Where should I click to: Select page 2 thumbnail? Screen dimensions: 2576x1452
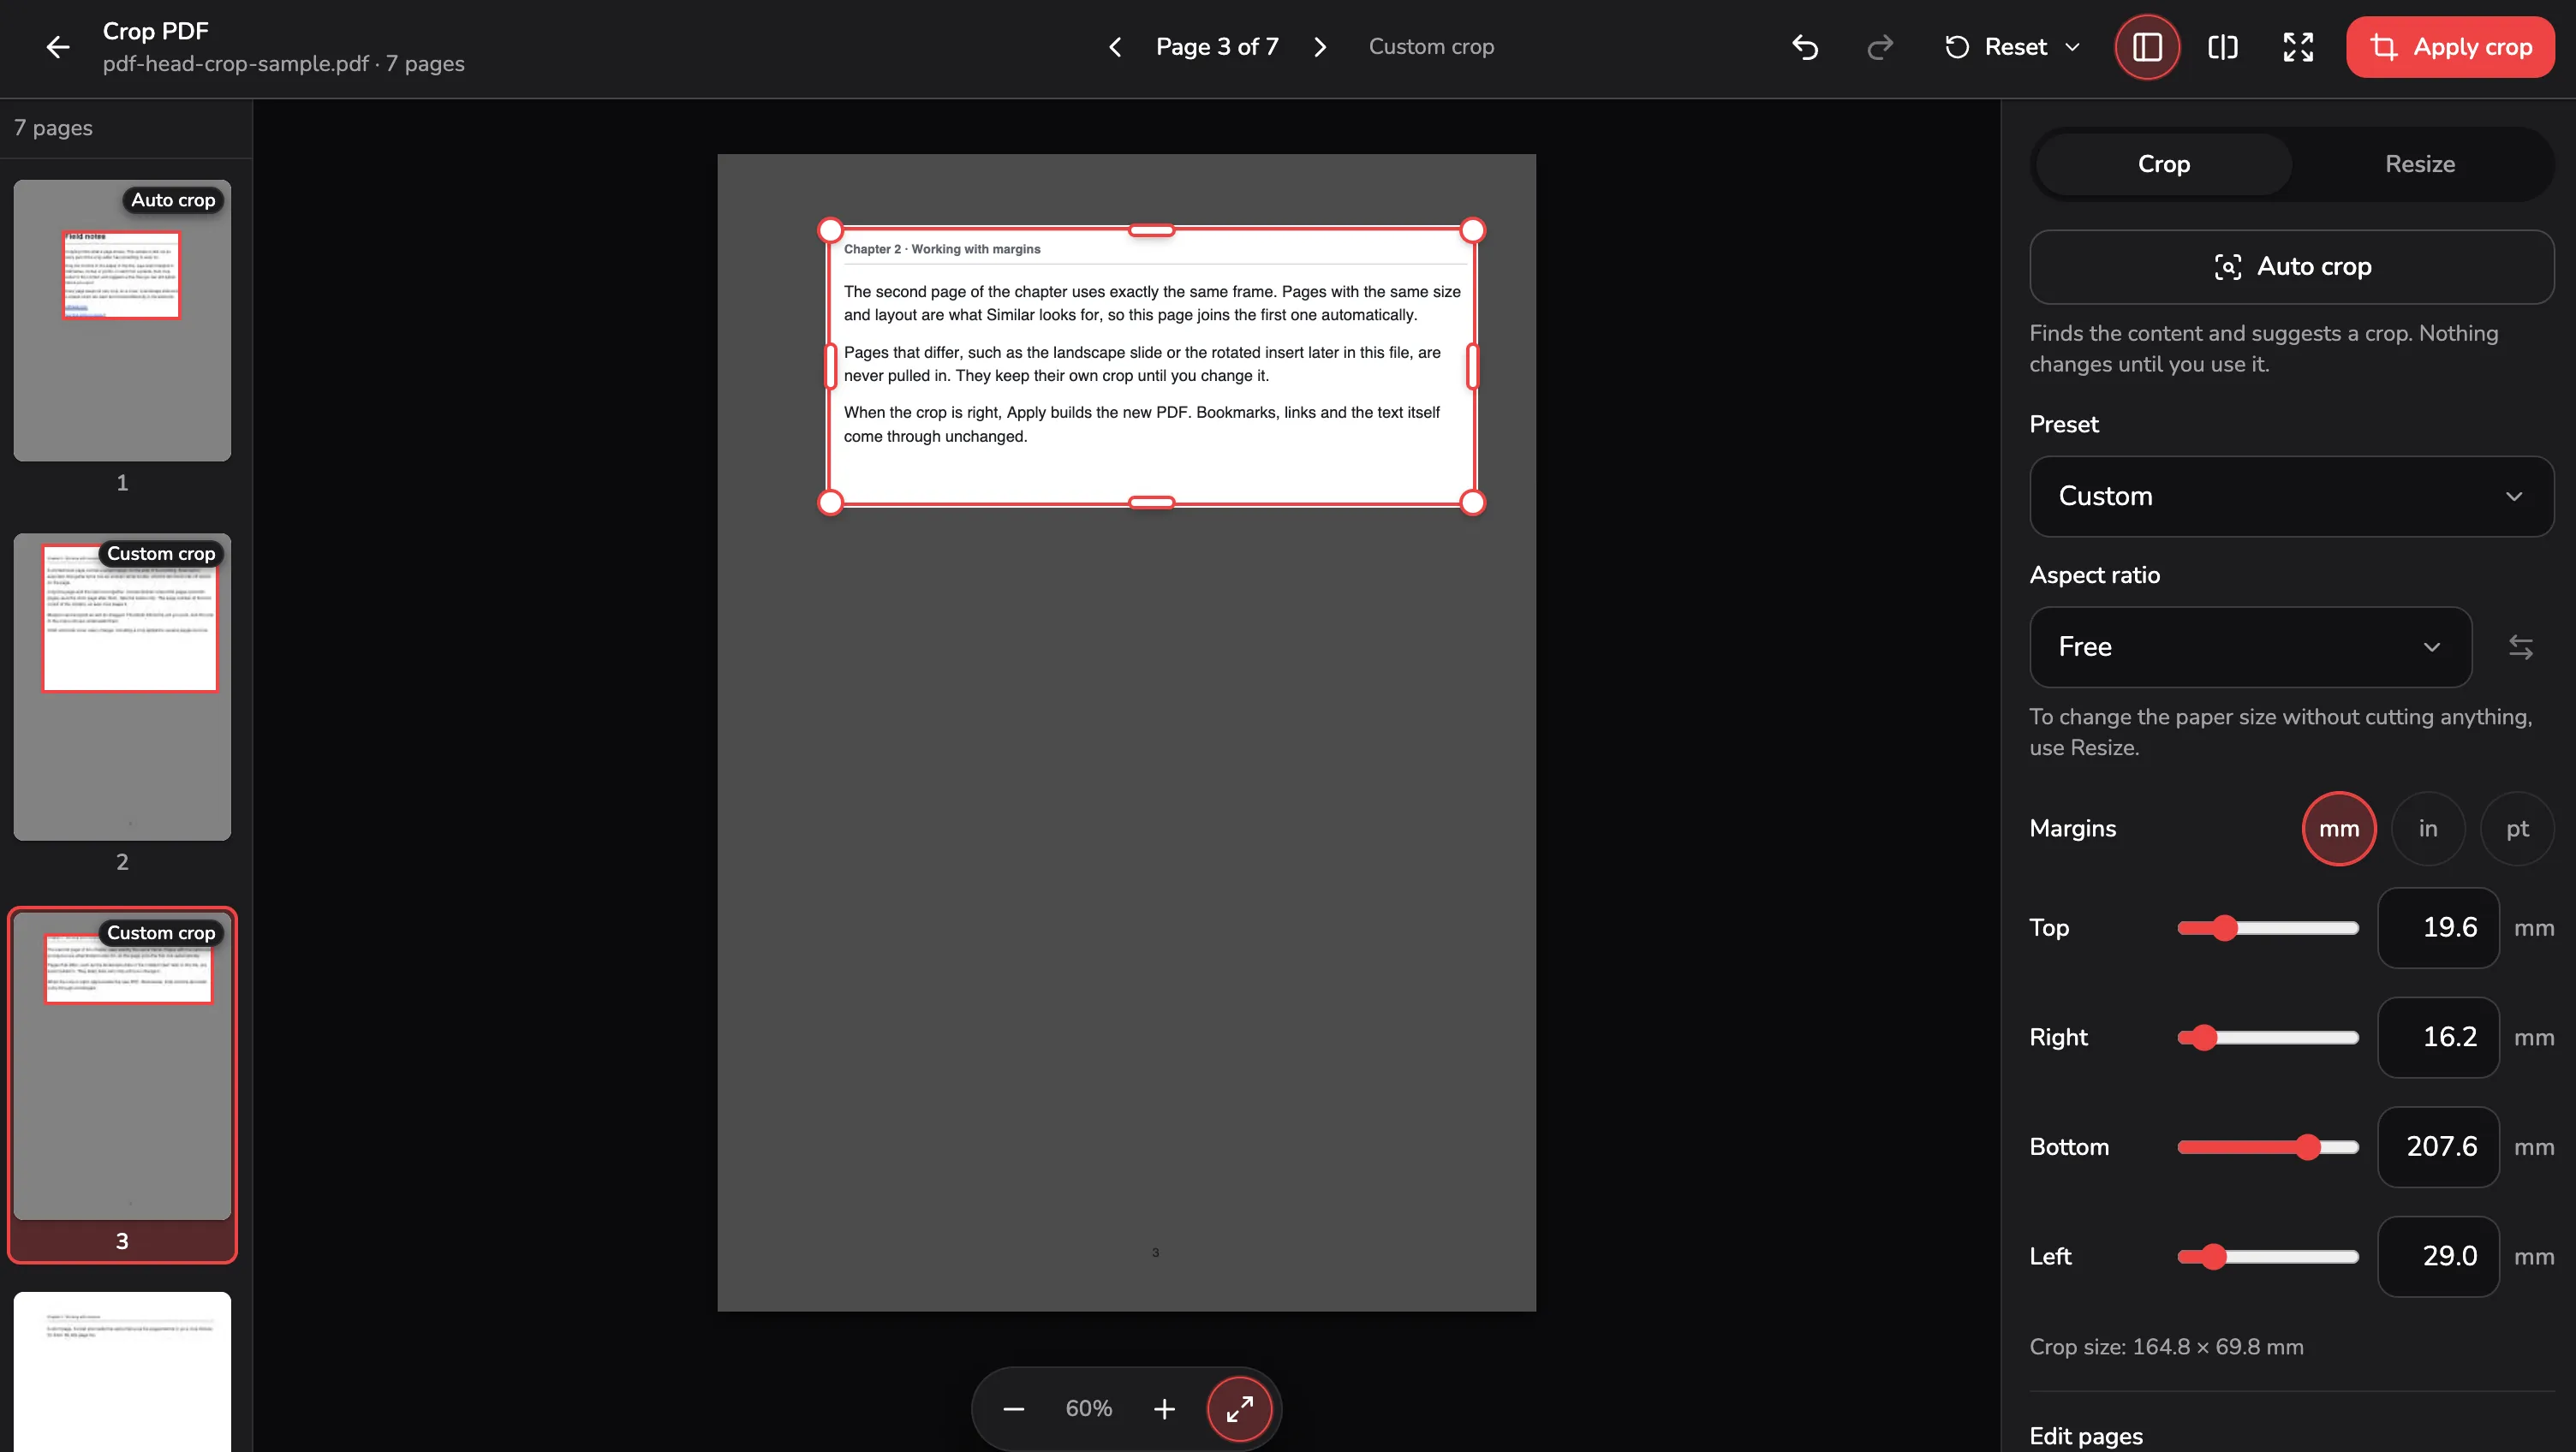pos(122,687)
